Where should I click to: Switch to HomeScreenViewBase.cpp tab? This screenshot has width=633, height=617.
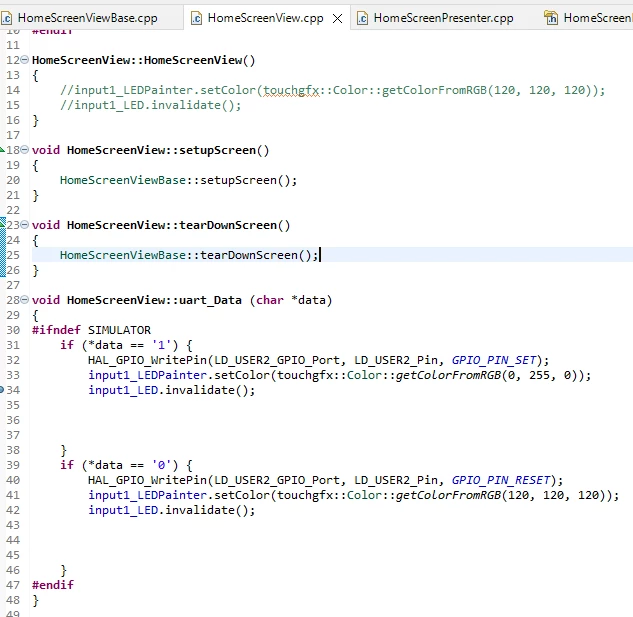pyautogui.click(x=87, y=18)
